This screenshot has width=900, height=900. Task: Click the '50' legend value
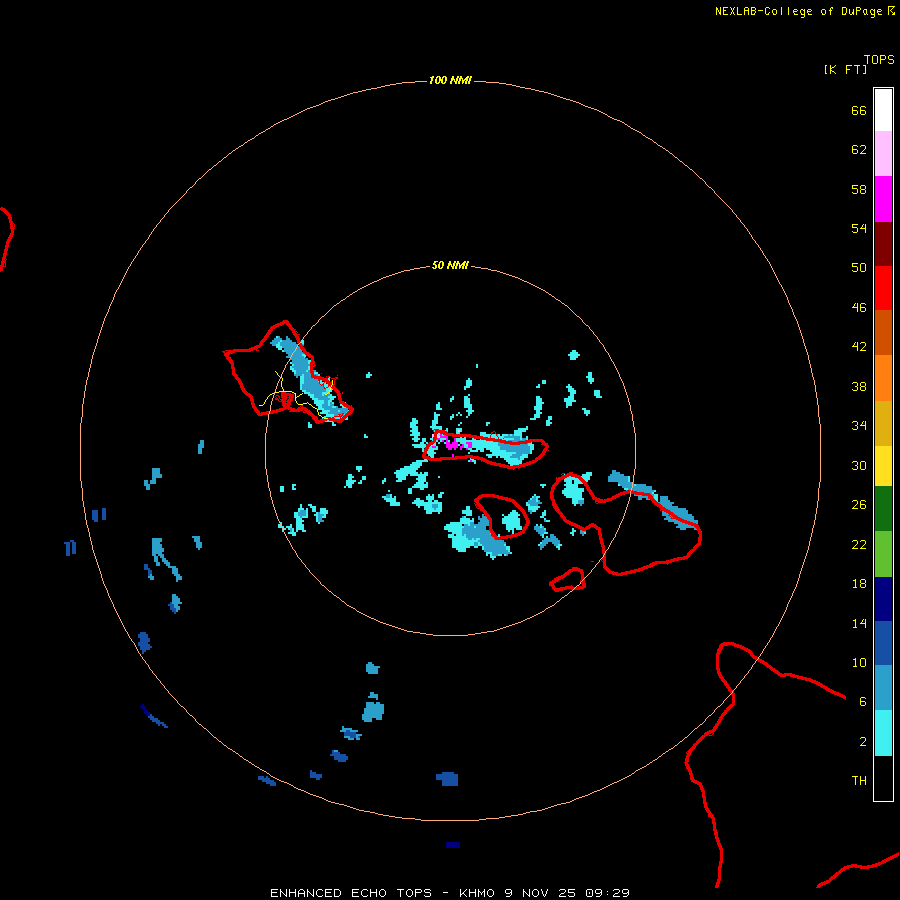(x=859, y=268)
